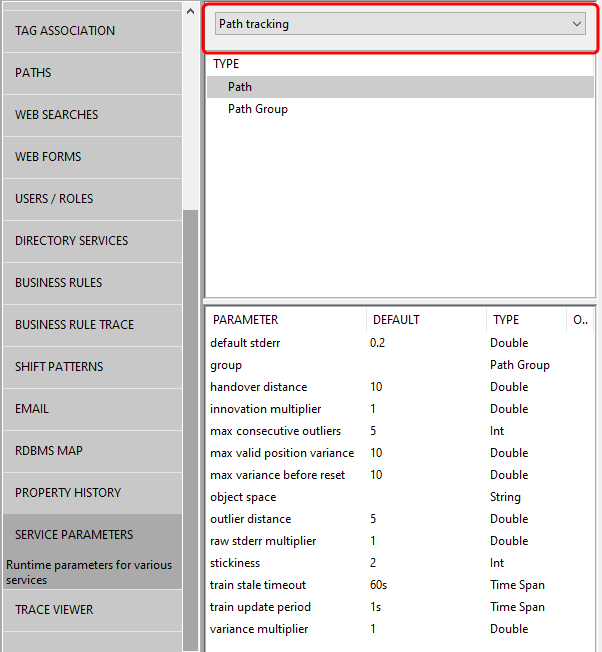Screen dimensions: 602x652
Task: Select the train update period parameter
Action: click(400, 607)
